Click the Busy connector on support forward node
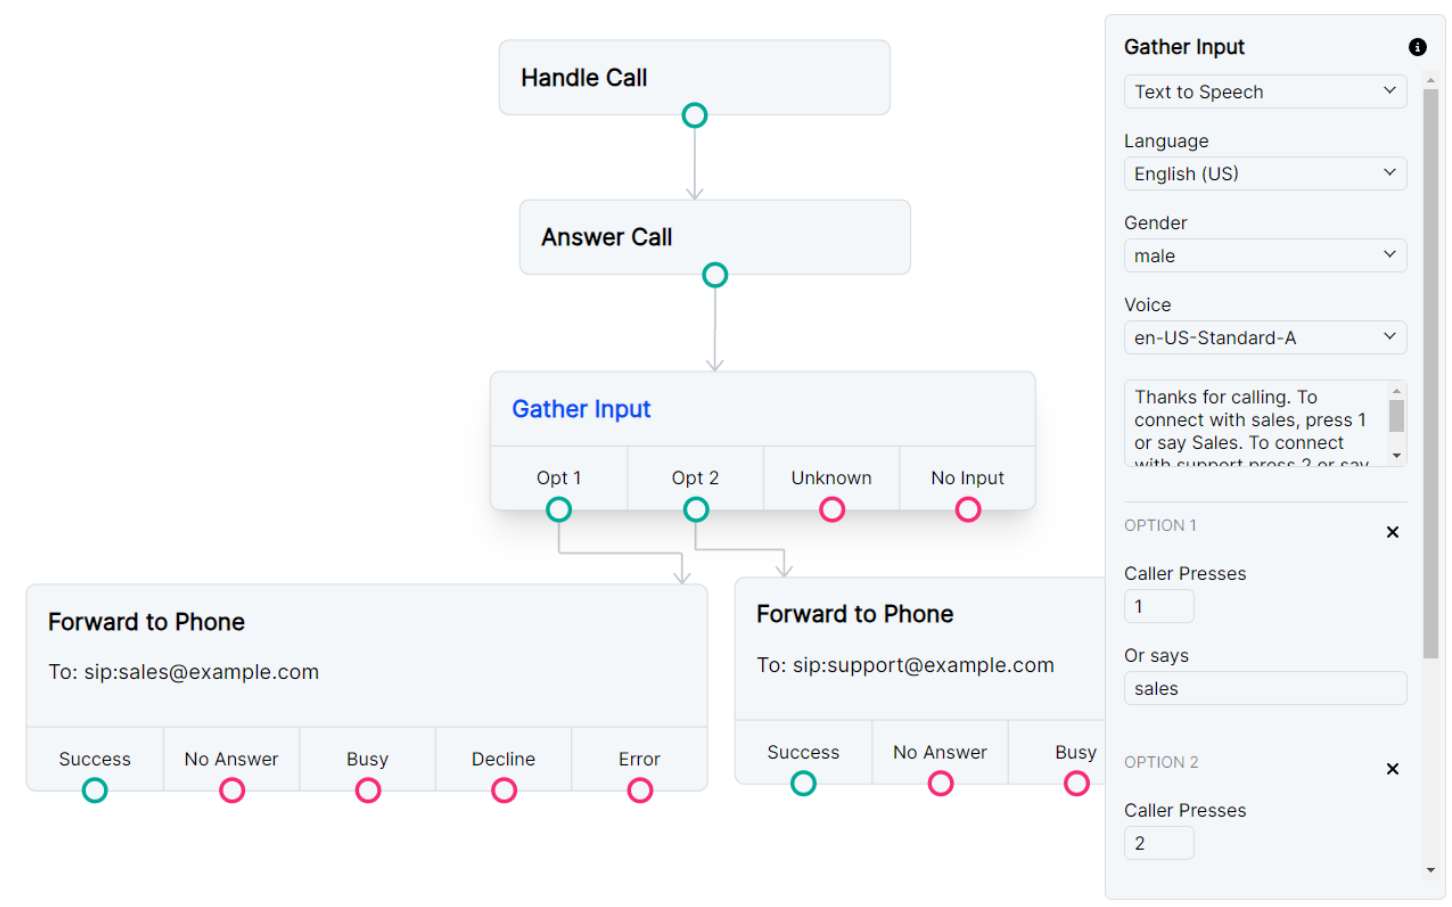The width and height of the screenshot is (1452, 907). (x=1076, y=783)
